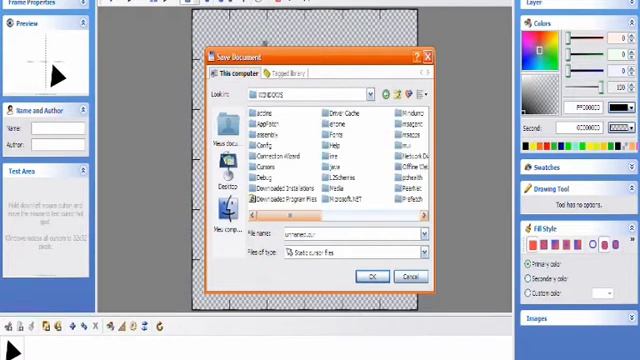The width and height of the screenshot is (640, 360).
Task: Expand the Swatches panel
Action: tap(631, 167)
